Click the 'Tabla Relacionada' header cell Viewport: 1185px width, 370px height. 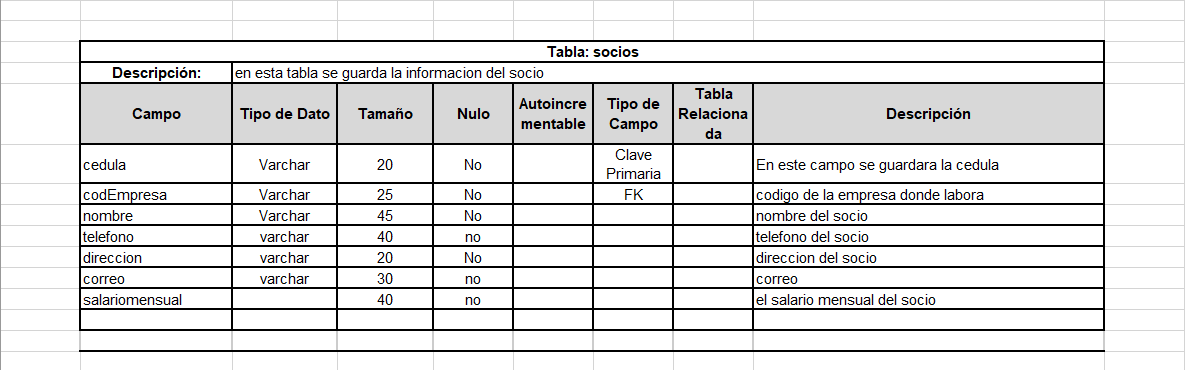[x=713, y=114]
